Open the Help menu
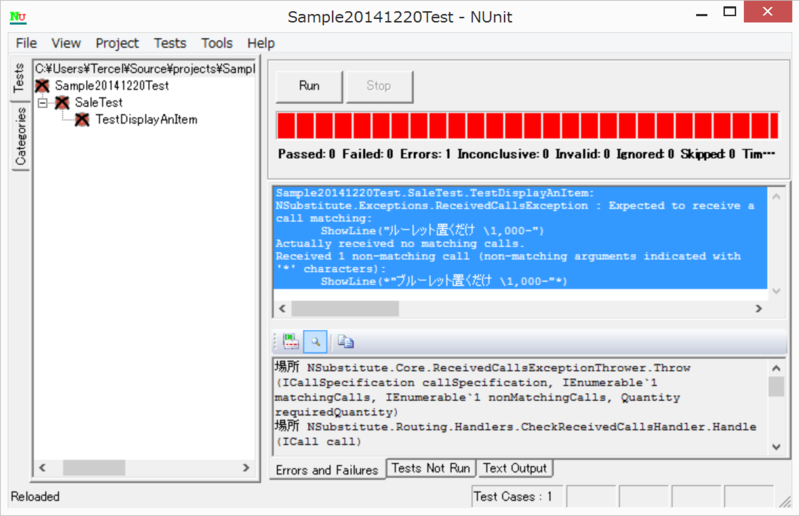 261,43
